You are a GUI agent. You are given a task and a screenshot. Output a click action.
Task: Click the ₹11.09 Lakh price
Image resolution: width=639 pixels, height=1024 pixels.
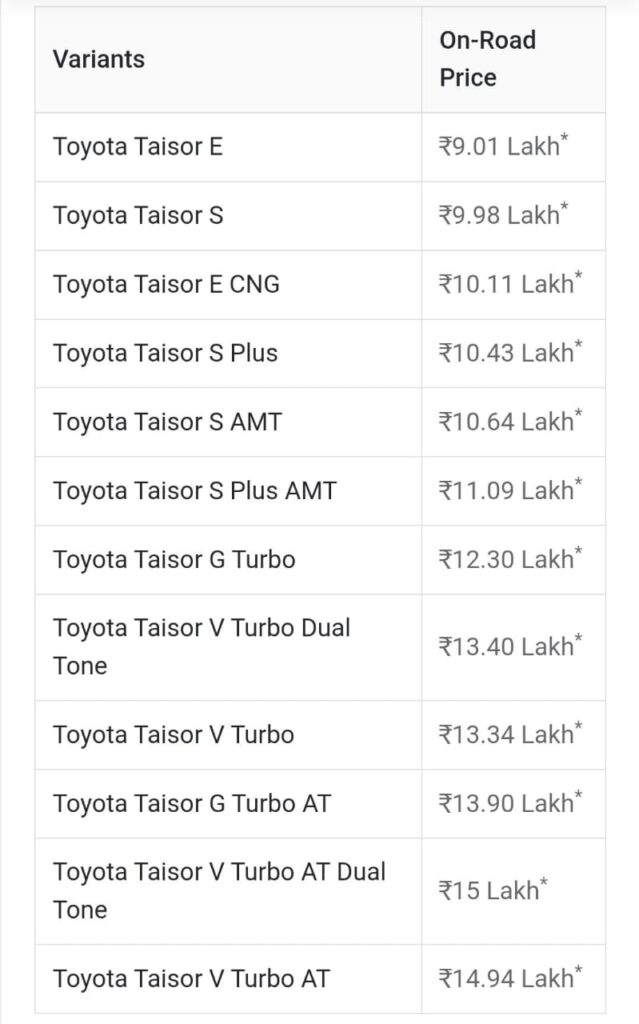tap(510, 491)
